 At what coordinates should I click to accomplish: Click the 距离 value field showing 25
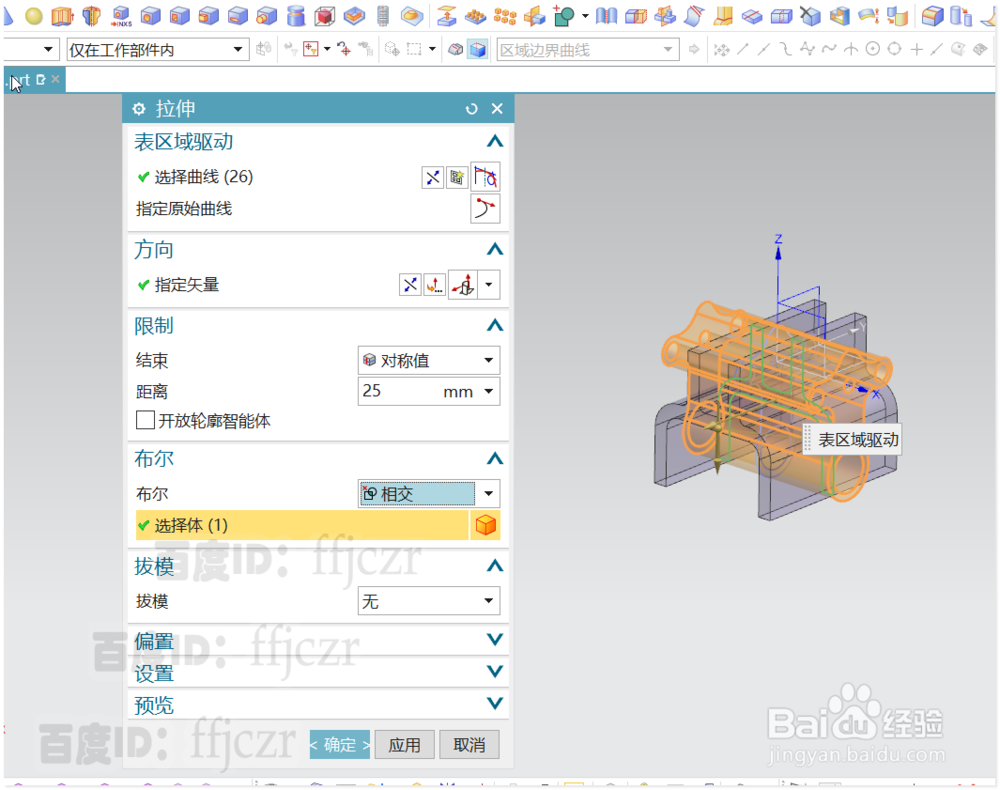coord(399,391)
